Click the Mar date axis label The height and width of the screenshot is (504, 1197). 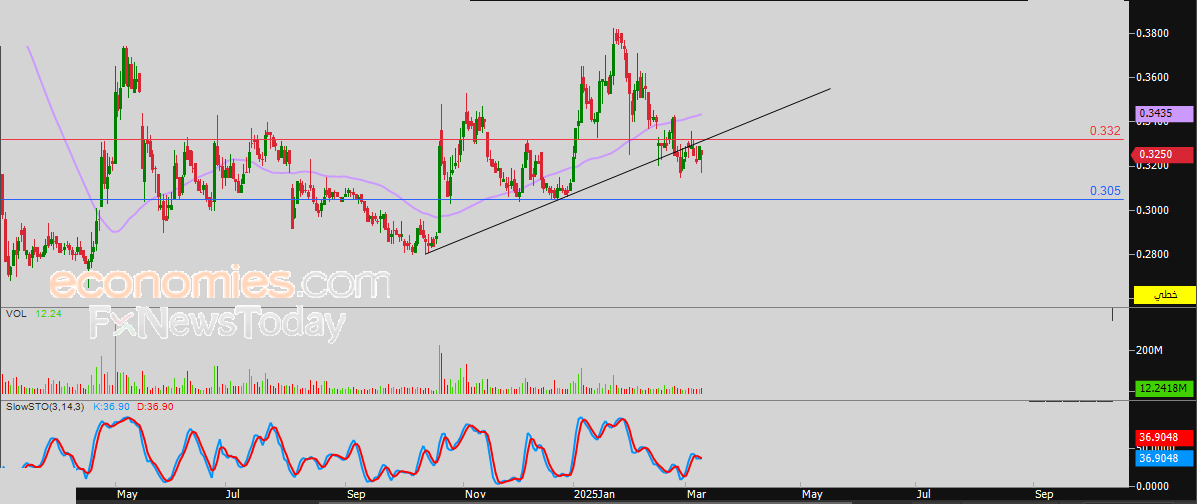tap(695, 495)
